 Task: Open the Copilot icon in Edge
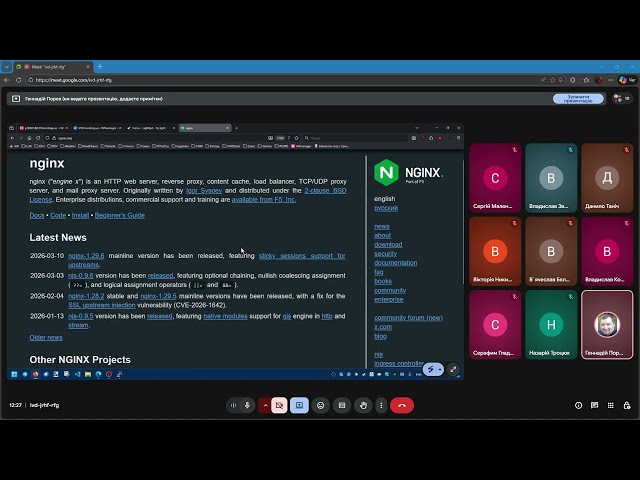(x=623, y=80)
